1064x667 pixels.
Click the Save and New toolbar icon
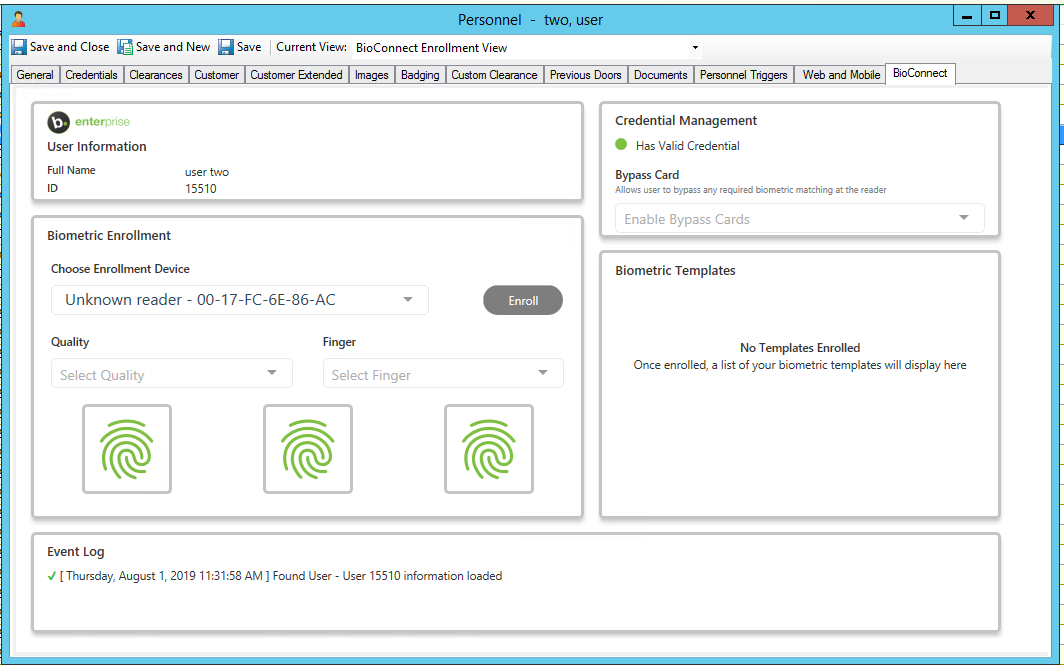pos(125,47)
